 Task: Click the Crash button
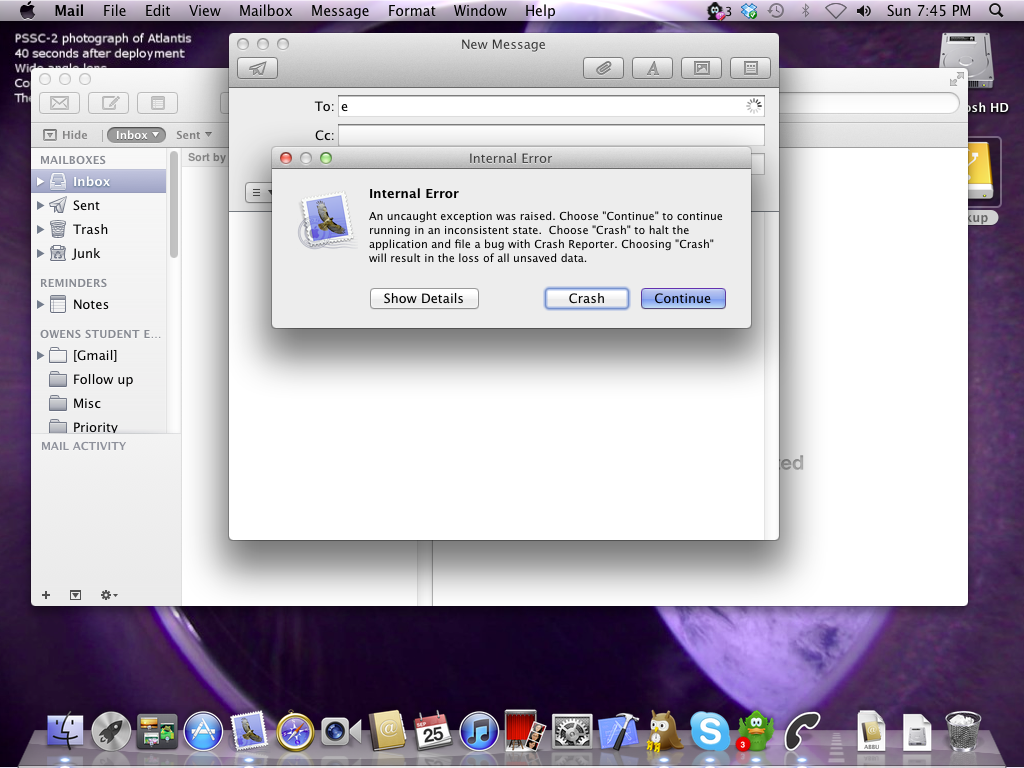(586, 298)
